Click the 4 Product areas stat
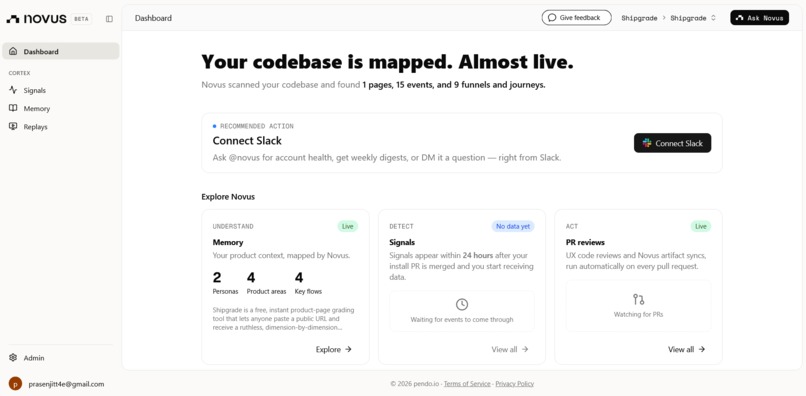Screen dimensions: 806x396 coord(266,283)
